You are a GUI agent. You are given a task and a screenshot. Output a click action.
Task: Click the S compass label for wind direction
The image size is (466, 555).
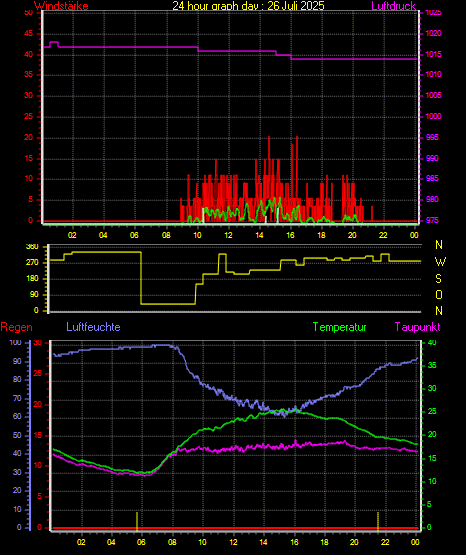tap(439, 279)
